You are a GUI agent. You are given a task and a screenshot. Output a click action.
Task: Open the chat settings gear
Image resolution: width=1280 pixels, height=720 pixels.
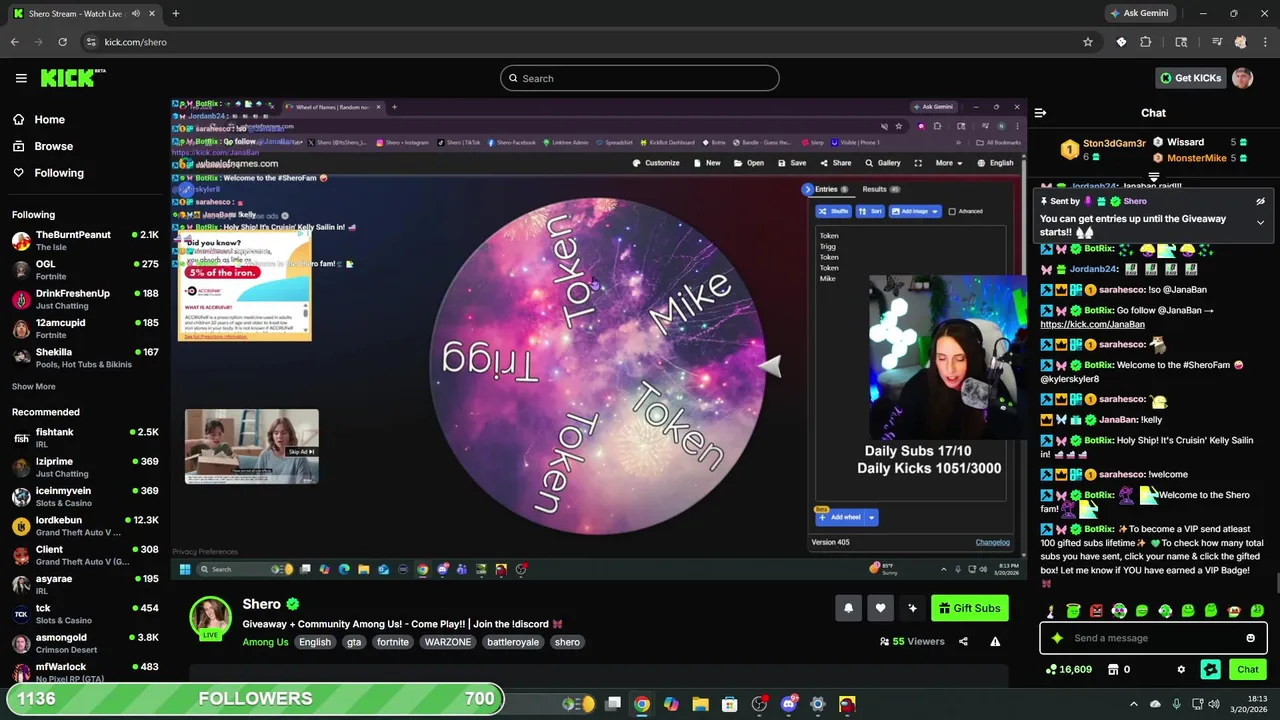(x=1181, y=670)
